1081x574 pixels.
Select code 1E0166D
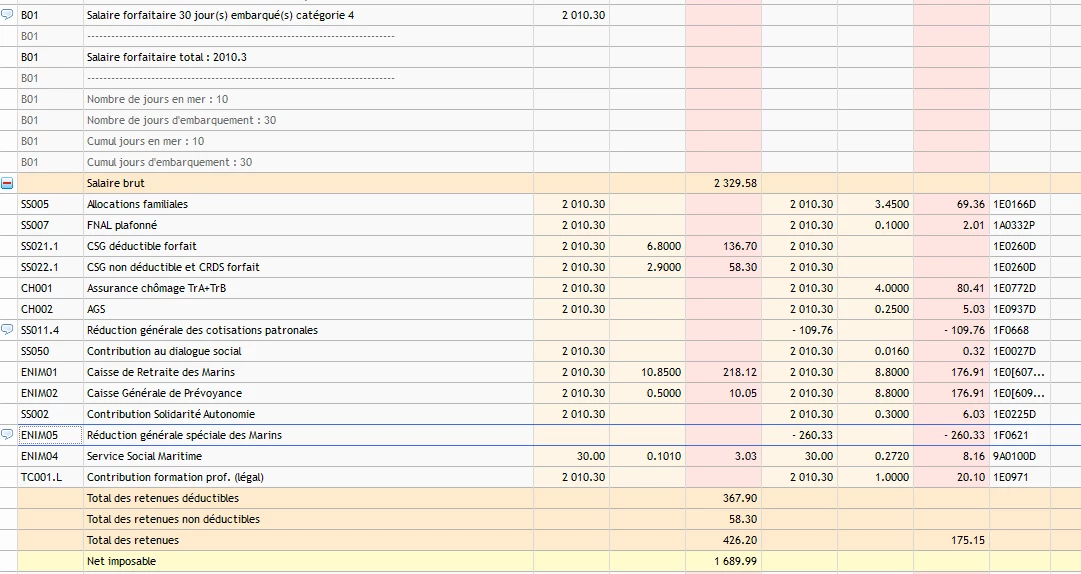(1015, 204)
